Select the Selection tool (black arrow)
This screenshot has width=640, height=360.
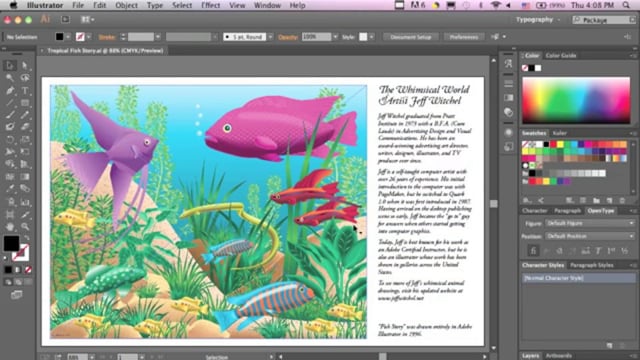pos(10,65)
